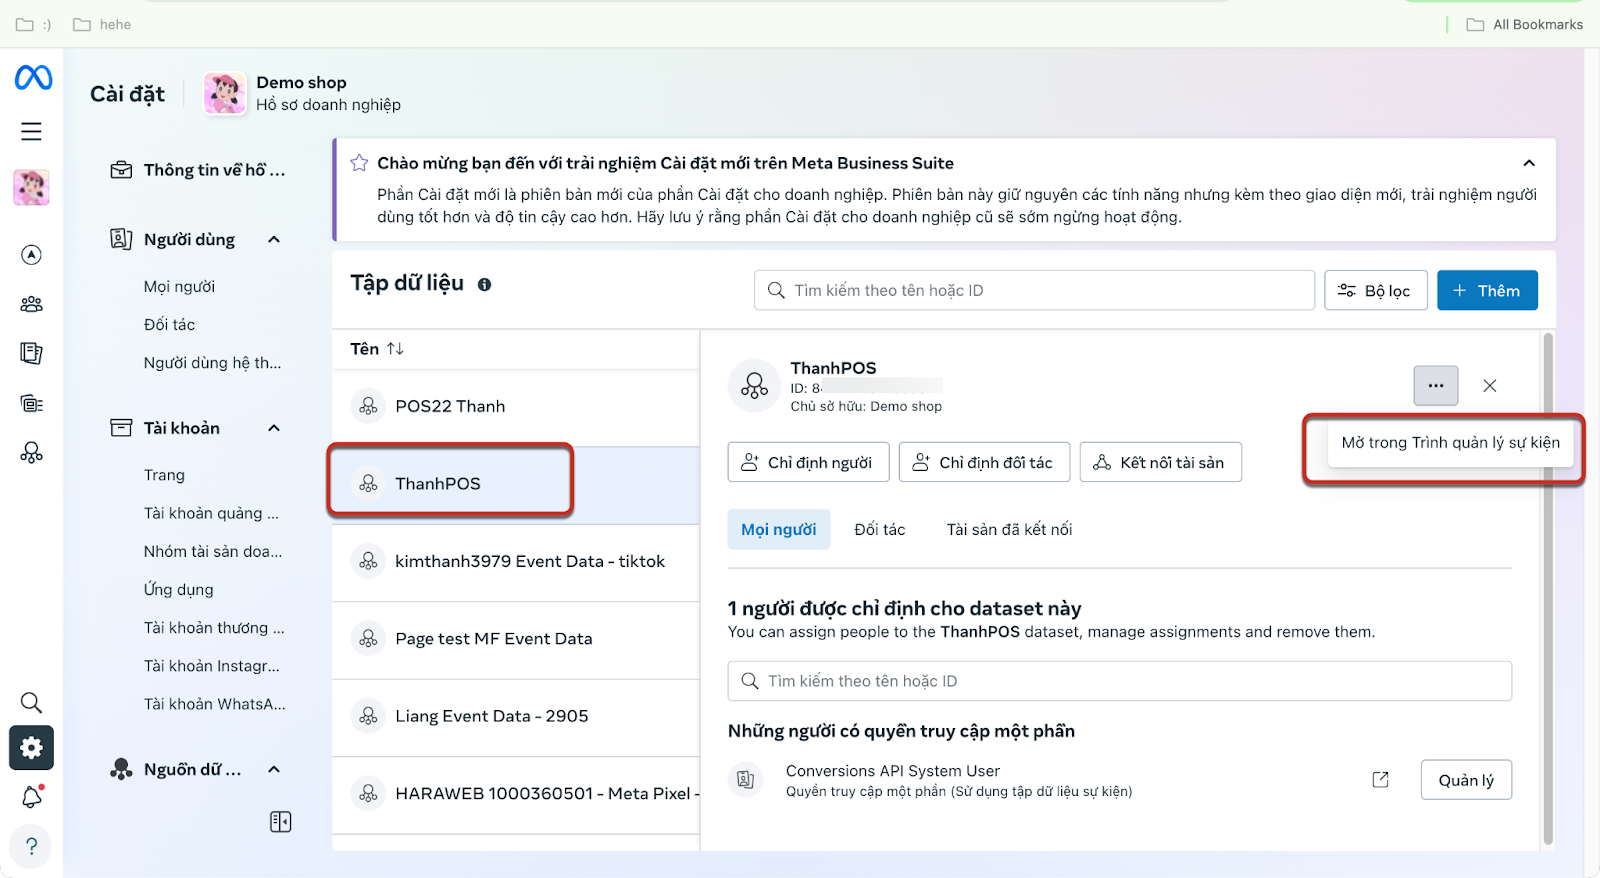Collapse the welcome banner chevron

(x=1528, y=163)
